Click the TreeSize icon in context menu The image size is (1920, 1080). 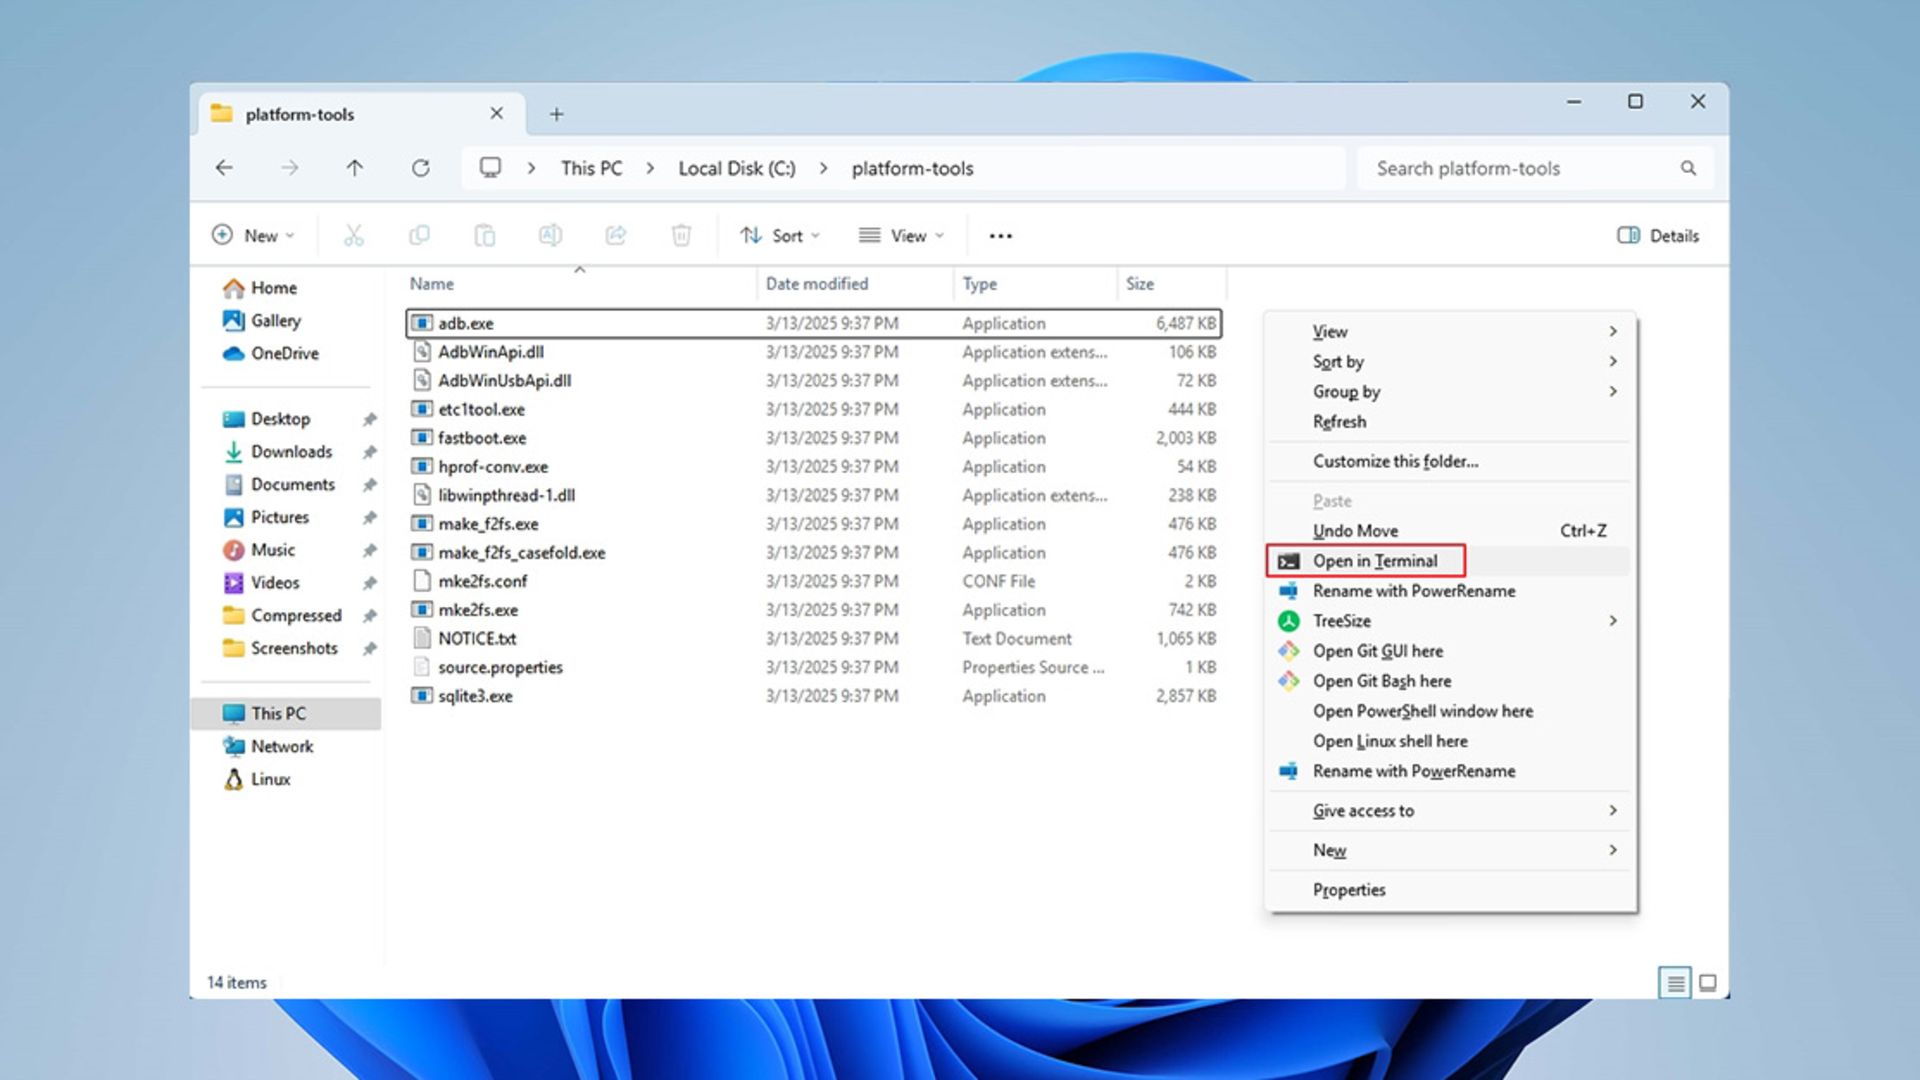pos(1289,621)
